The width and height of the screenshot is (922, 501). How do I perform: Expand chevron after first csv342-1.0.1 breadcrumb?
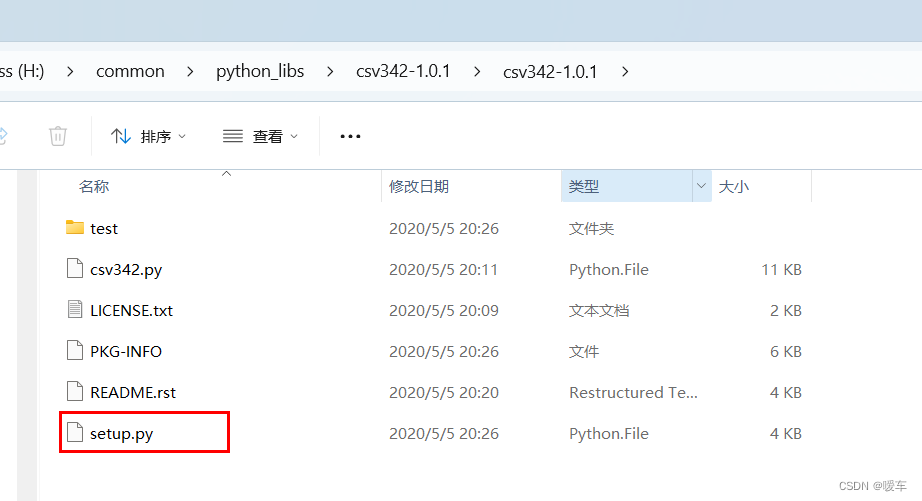tap(477, 72)
